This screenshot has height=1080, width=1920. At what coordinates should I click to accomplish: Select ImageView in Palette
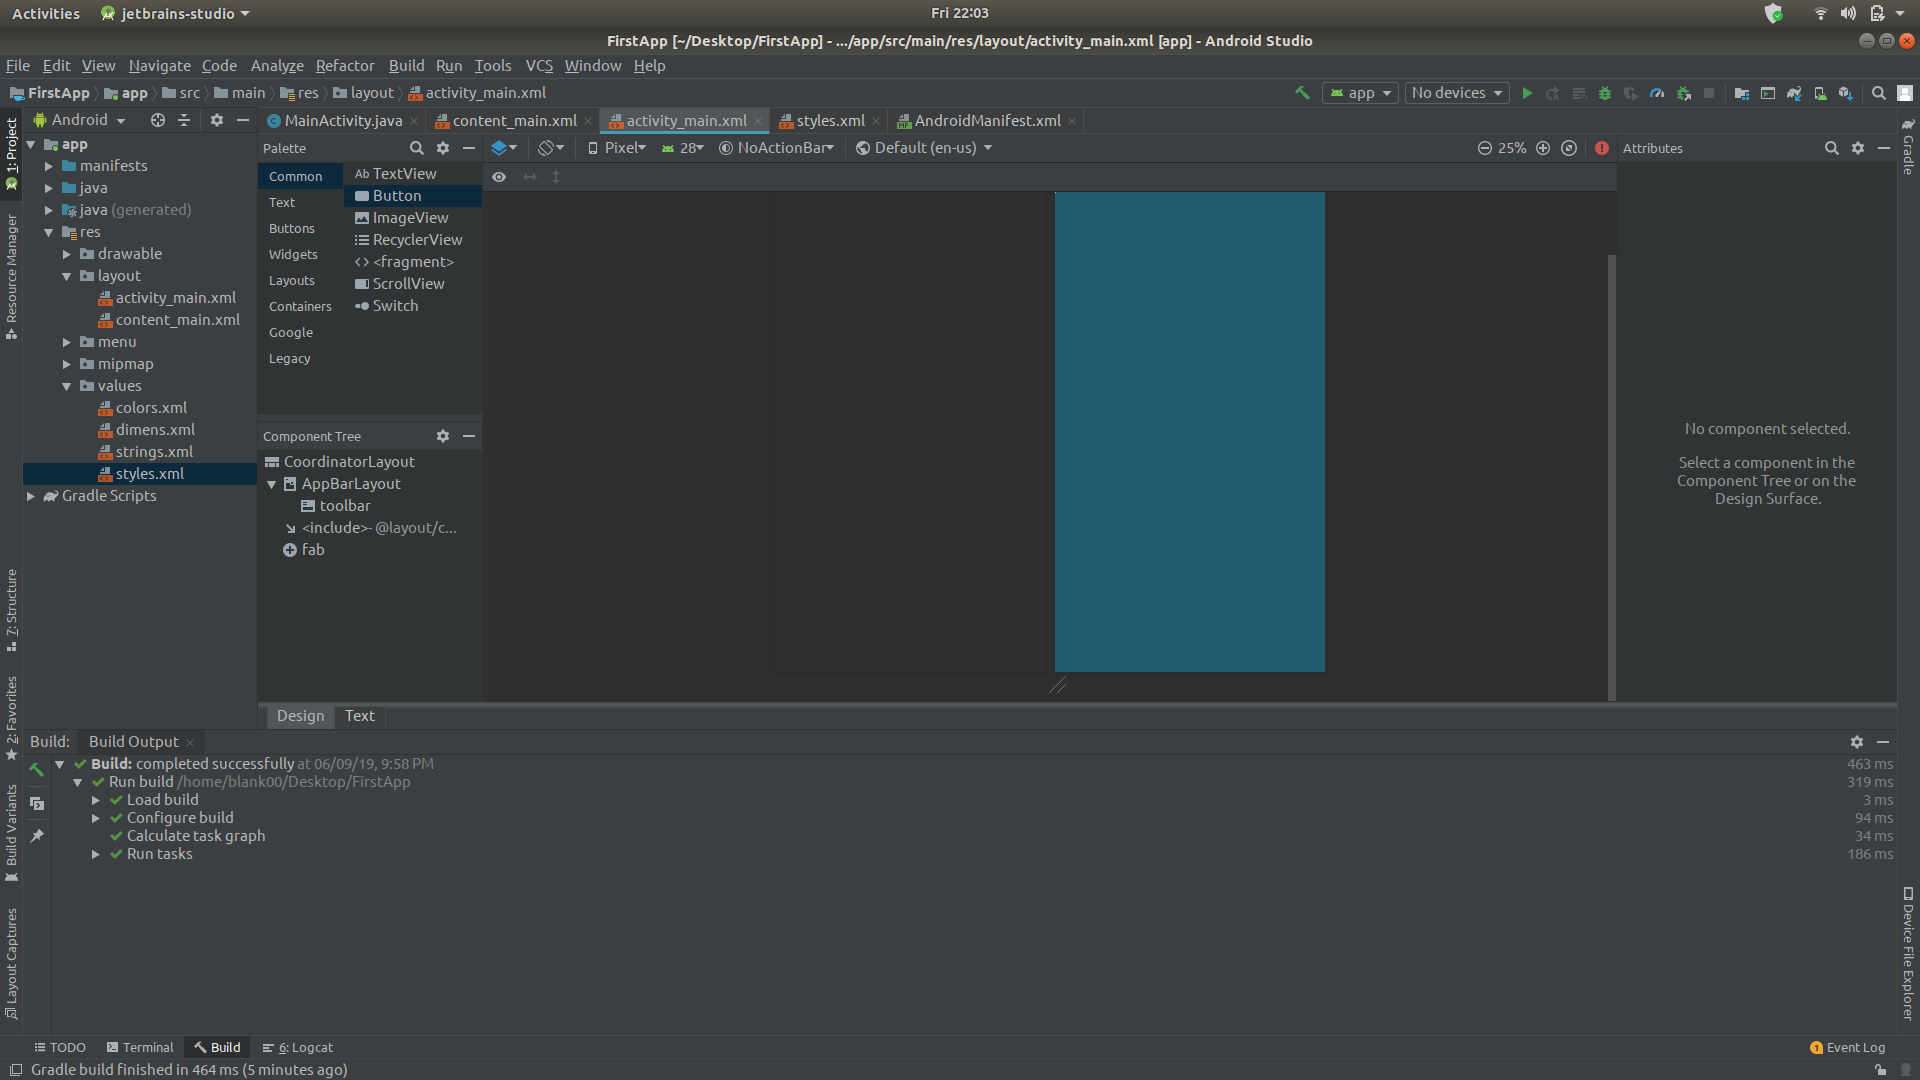pos(412,218)
